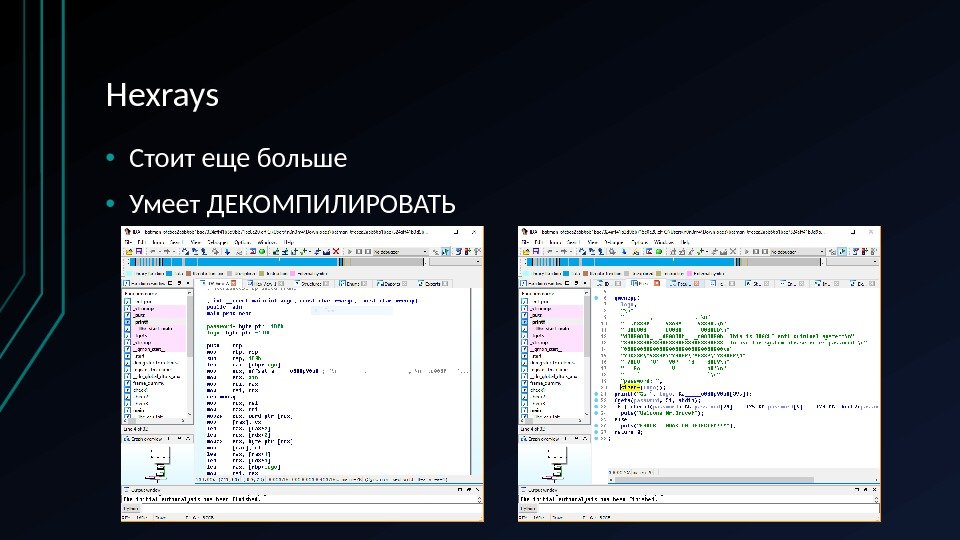The image size is (960, 540).
Task: Click Functions list horizontal scrollbar in left window
Action: pos(156,421)
